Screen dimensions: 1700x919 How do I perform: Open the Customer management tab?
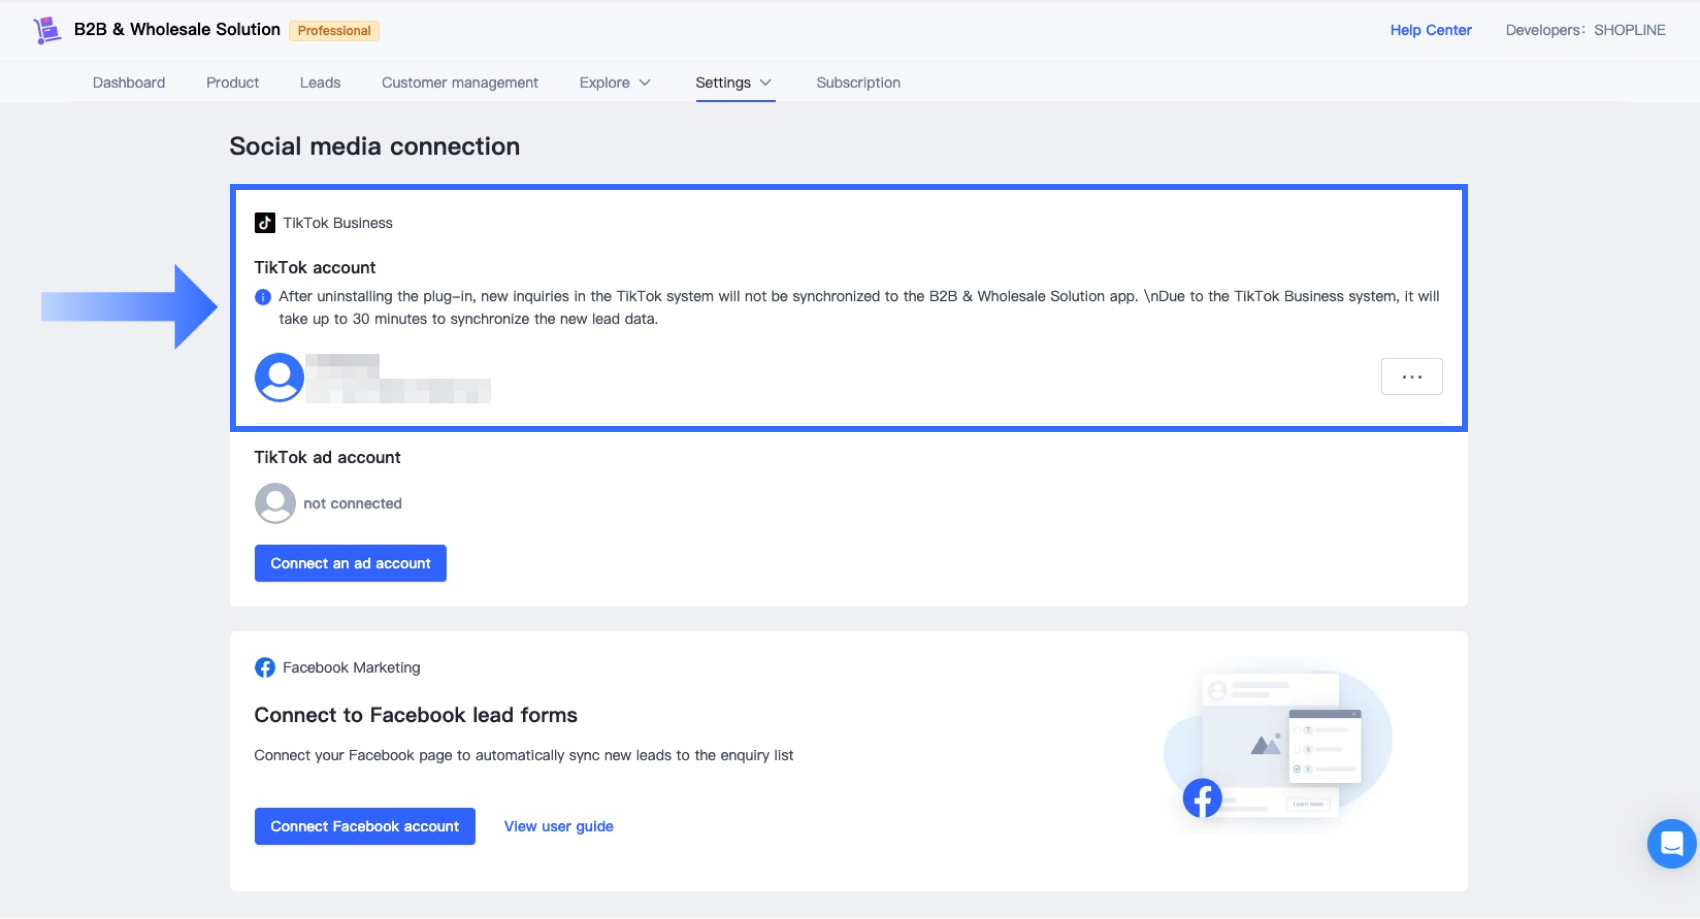460,83
